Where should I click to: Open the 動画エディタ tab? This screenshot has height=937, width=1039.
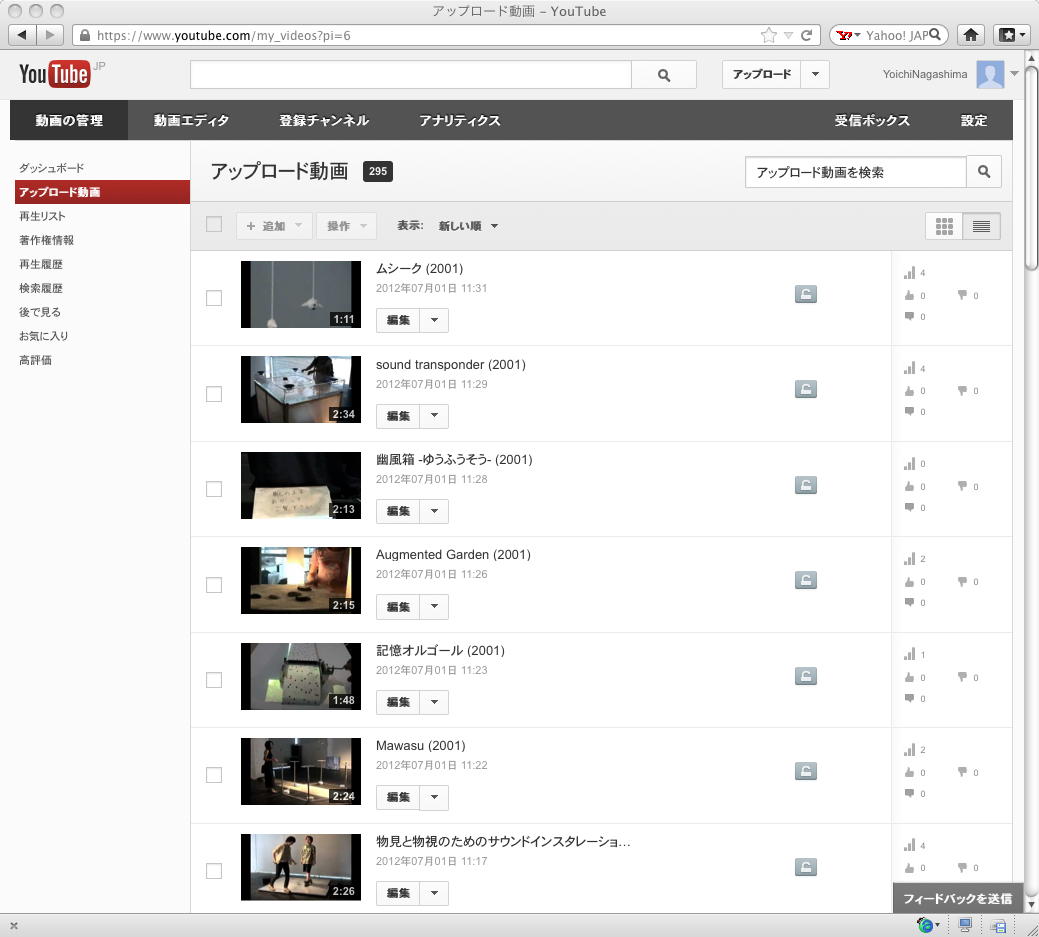[x=191, y=121]
